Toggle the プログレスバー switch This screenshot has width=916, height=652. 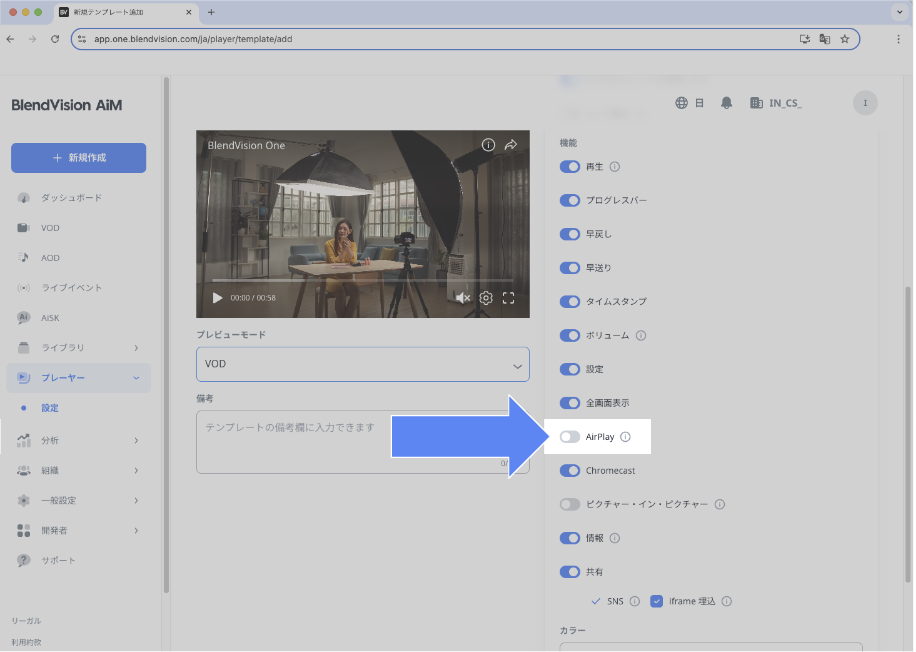coord(570,200)
